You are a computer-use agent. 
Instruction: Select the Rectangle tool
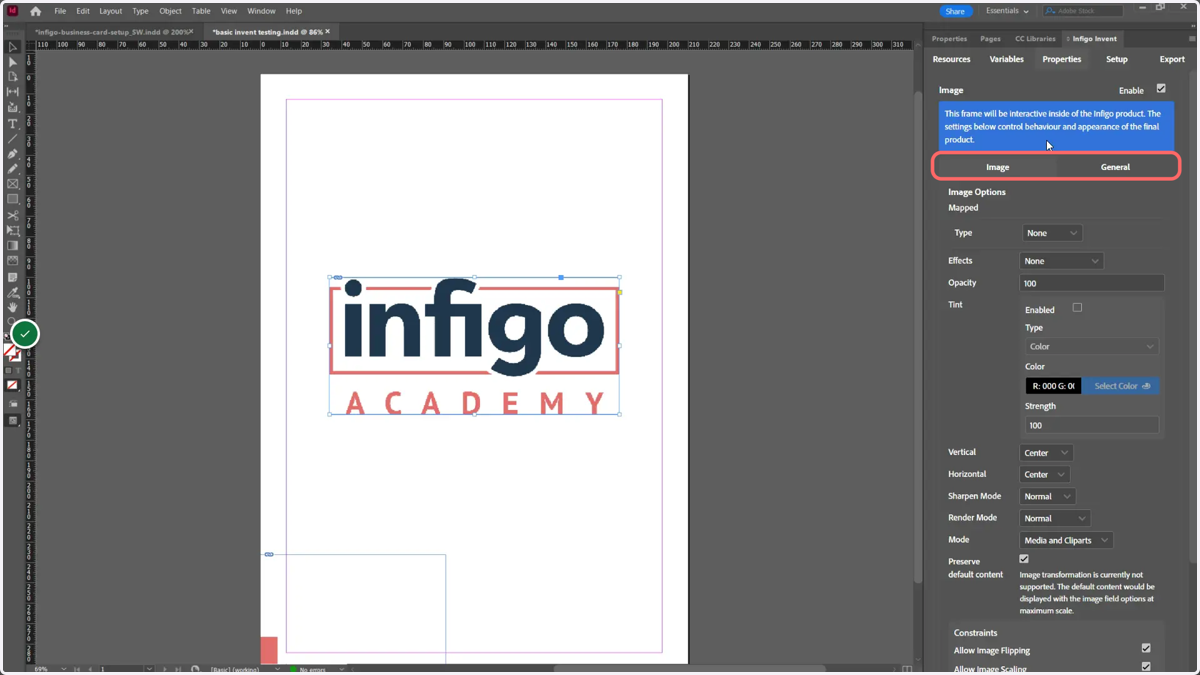(x=13, y=199)
